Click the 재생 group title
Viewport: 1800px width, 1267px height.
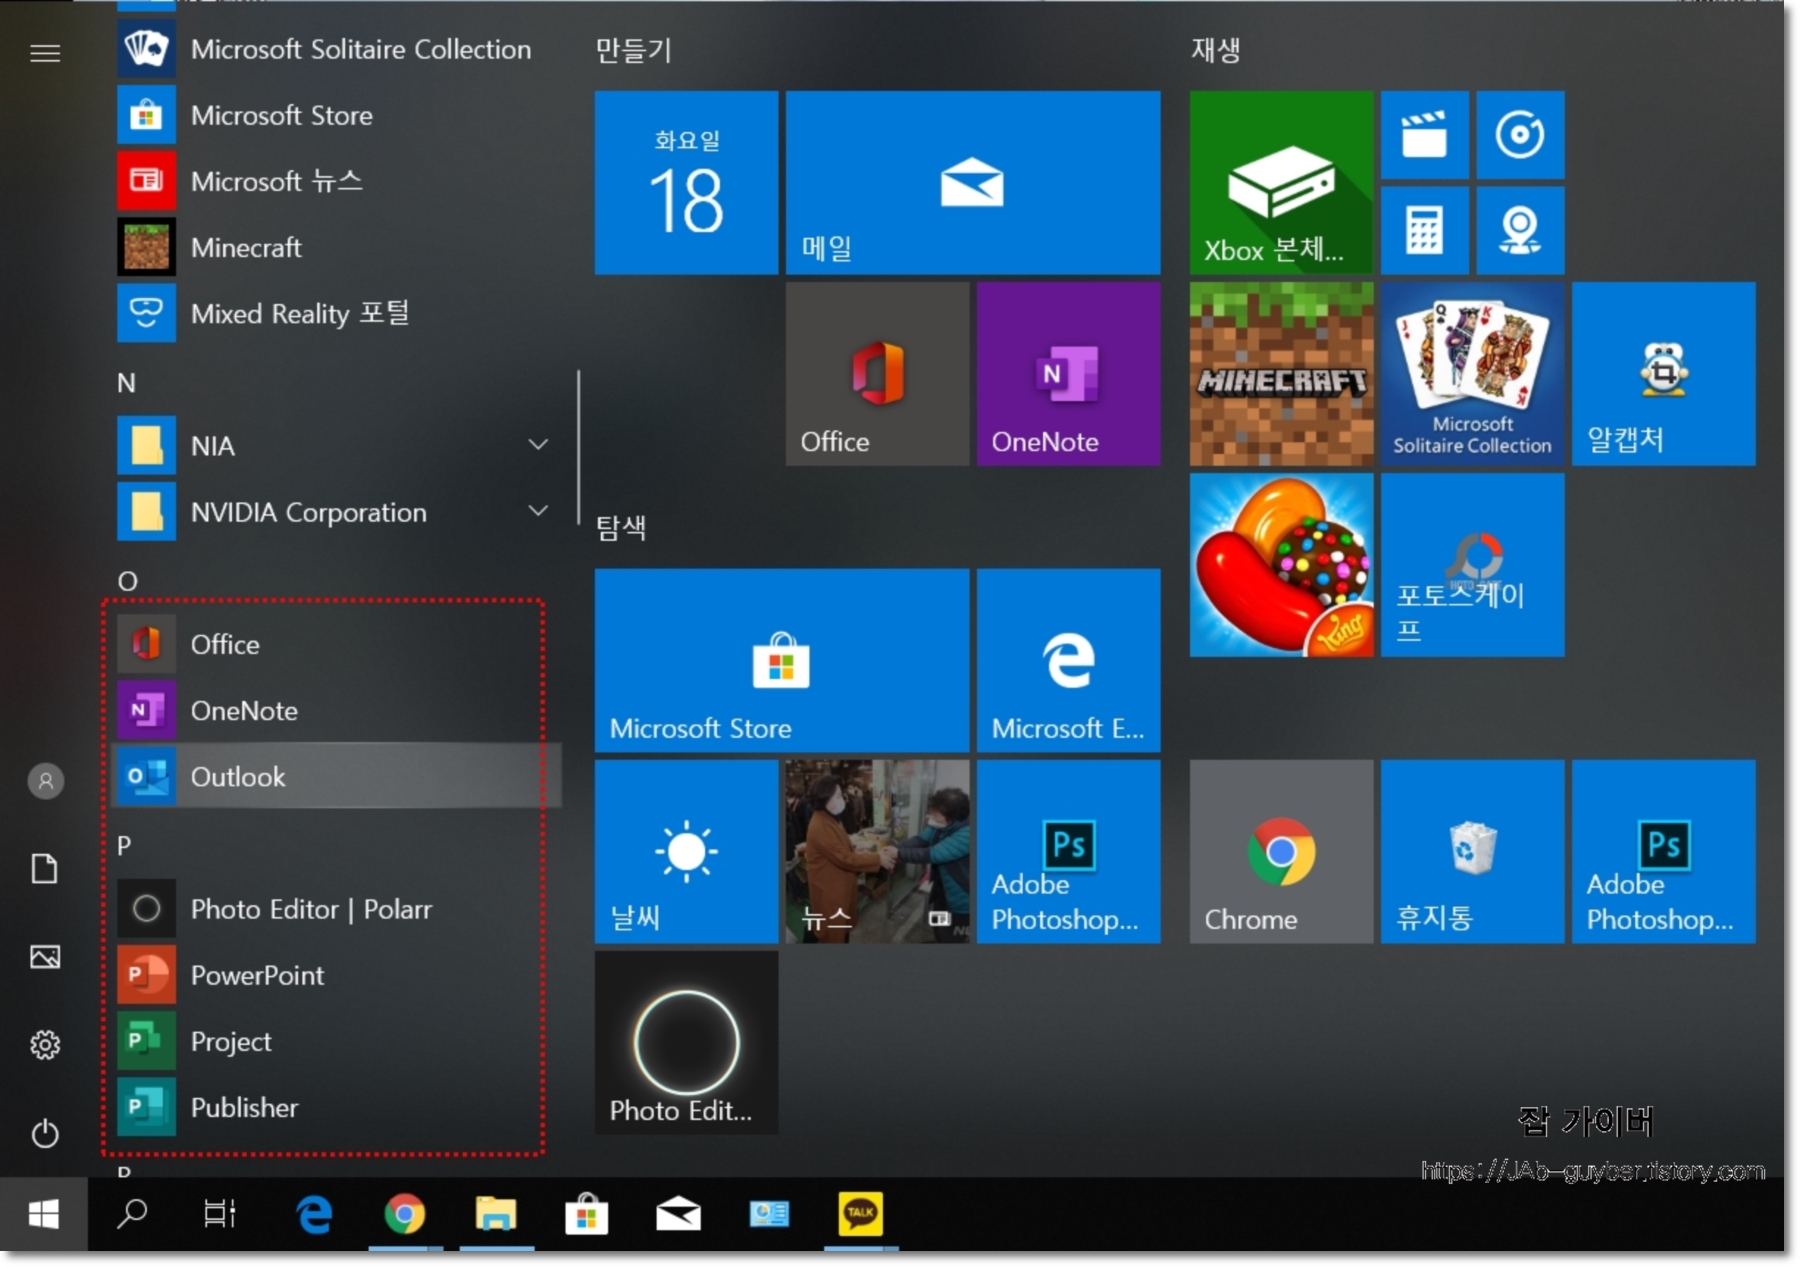(x=1215, y=50)
